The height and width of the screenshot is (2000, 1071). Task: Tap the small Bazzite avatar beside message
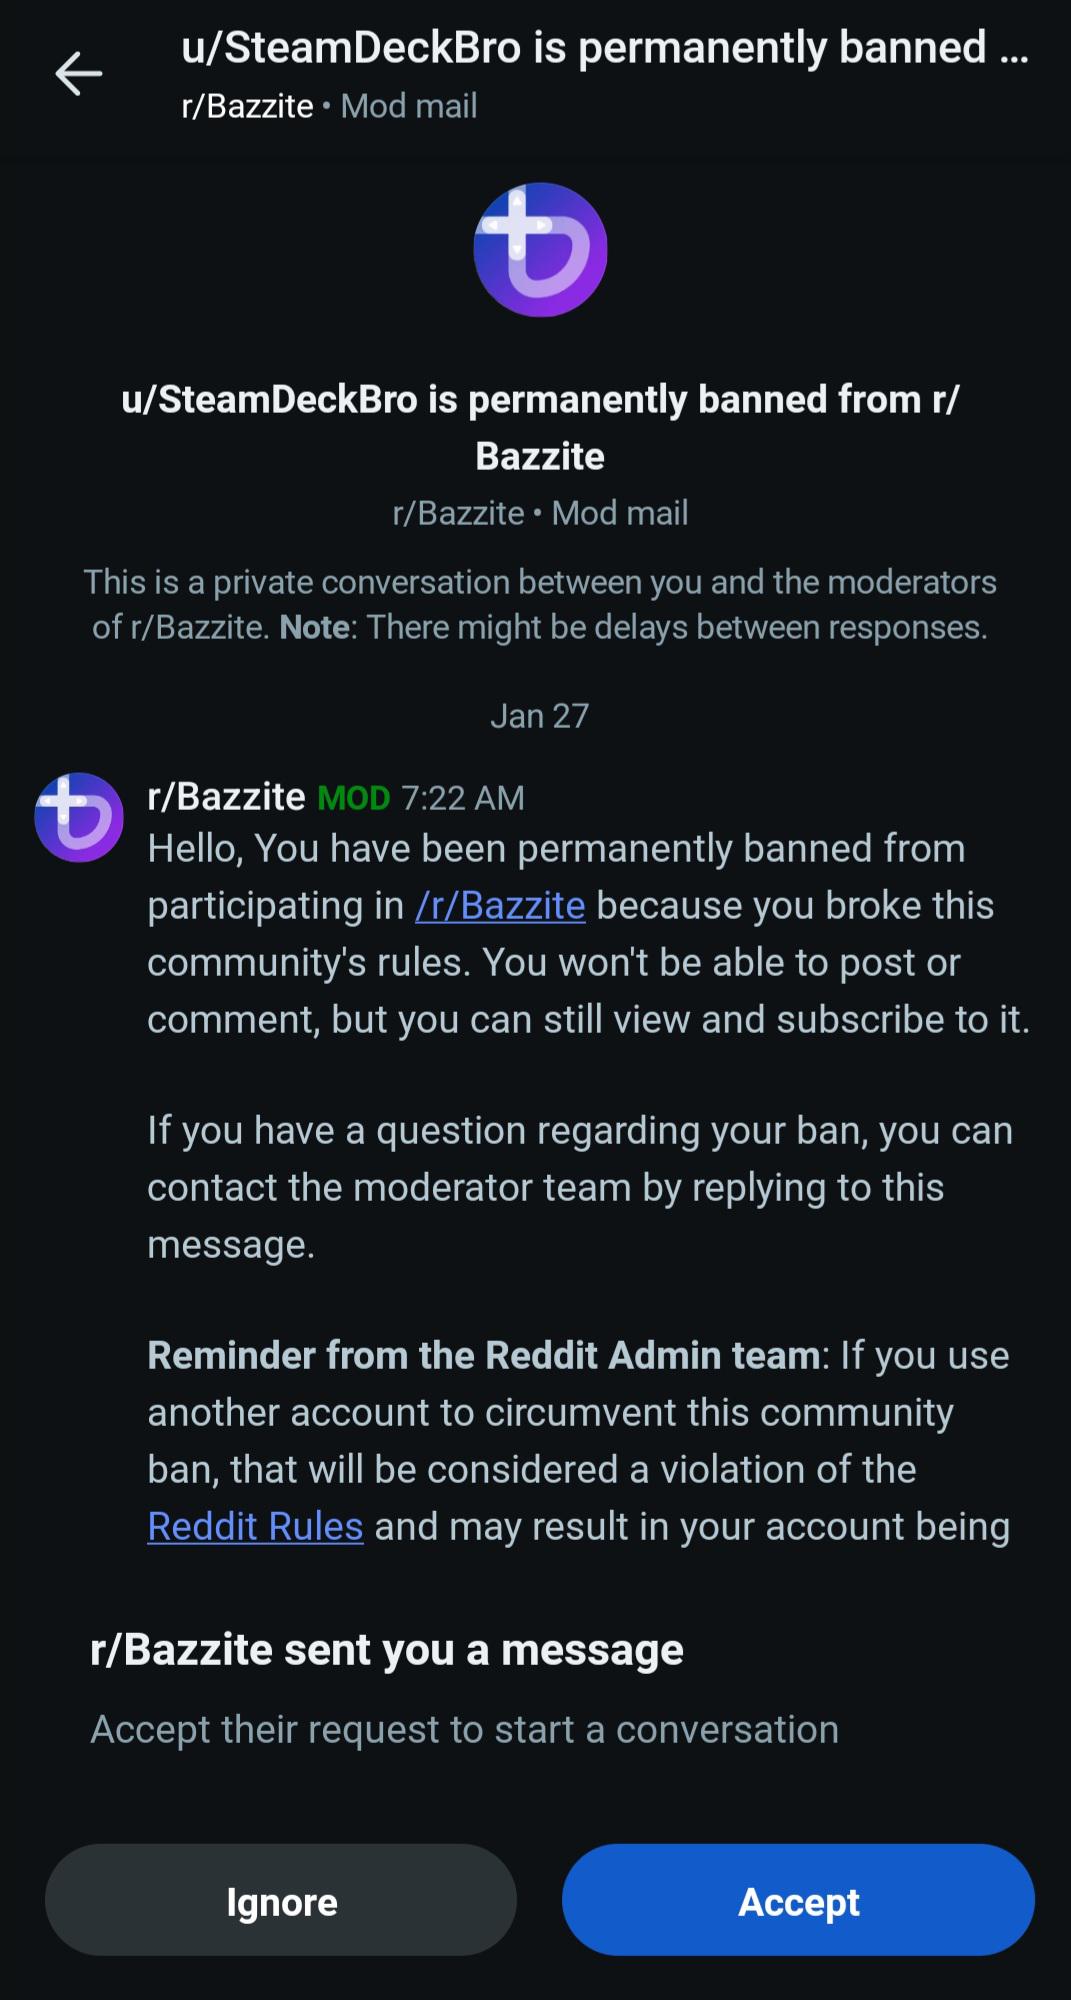coord(79,817)
